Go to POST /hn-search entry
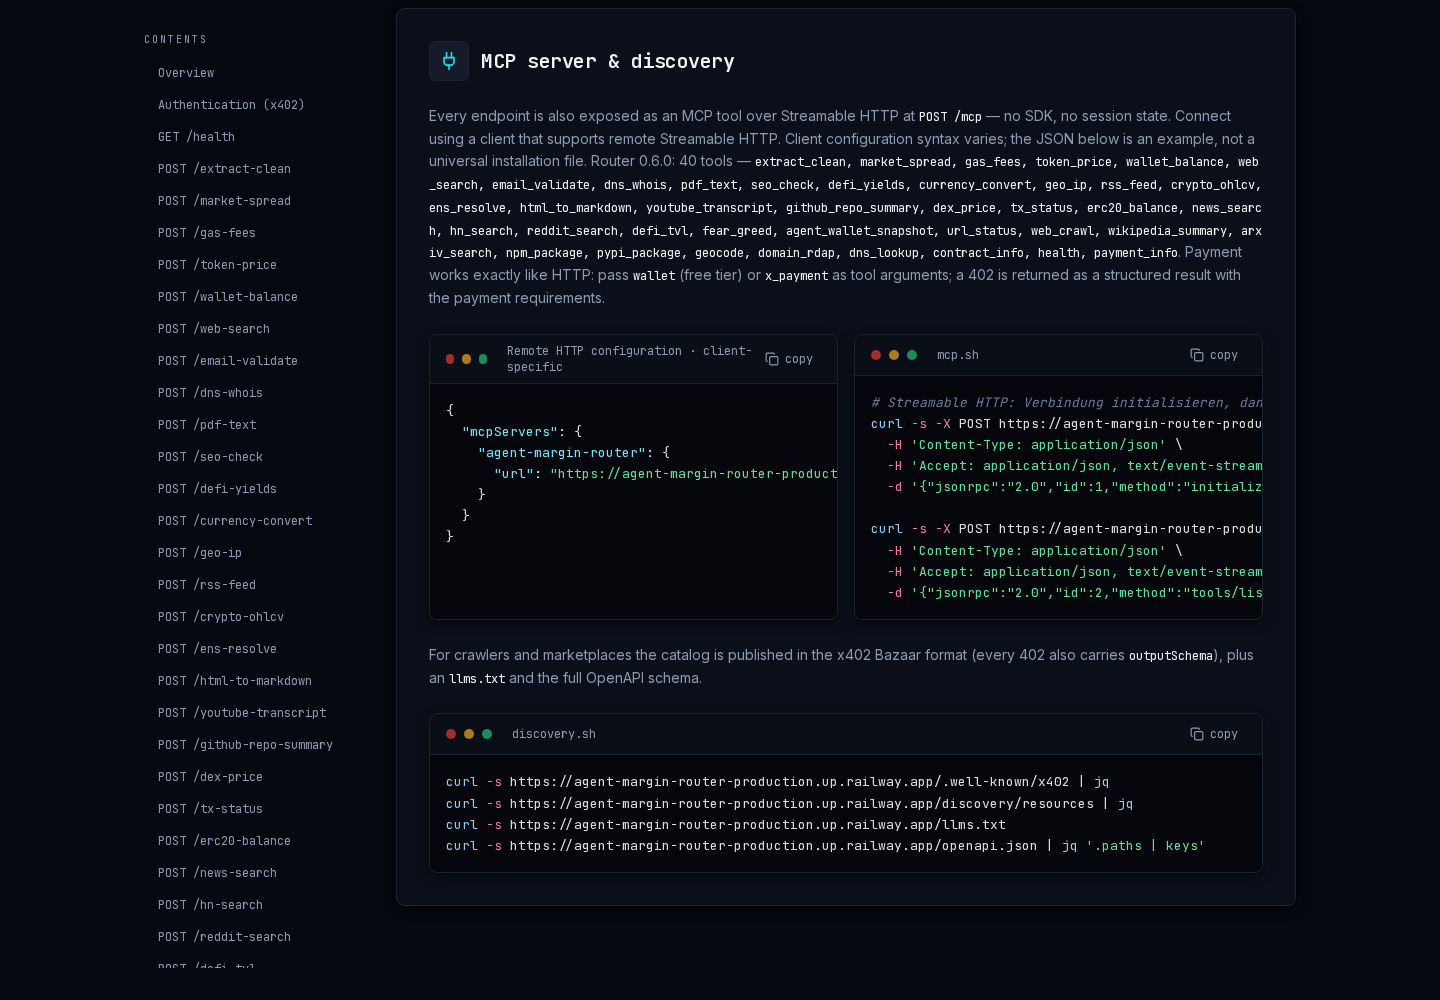Screen dimensions: 1440x1000 tap(210, 905)
